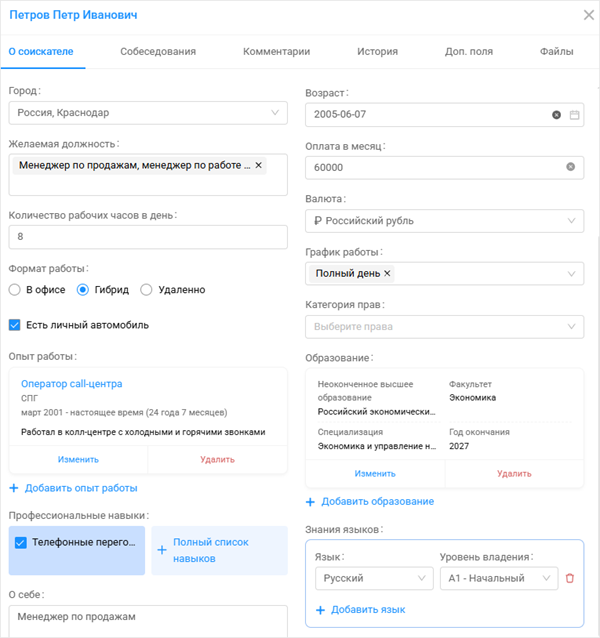Click Изменить under work experience
Screen dimensions: 600x638
78,460
